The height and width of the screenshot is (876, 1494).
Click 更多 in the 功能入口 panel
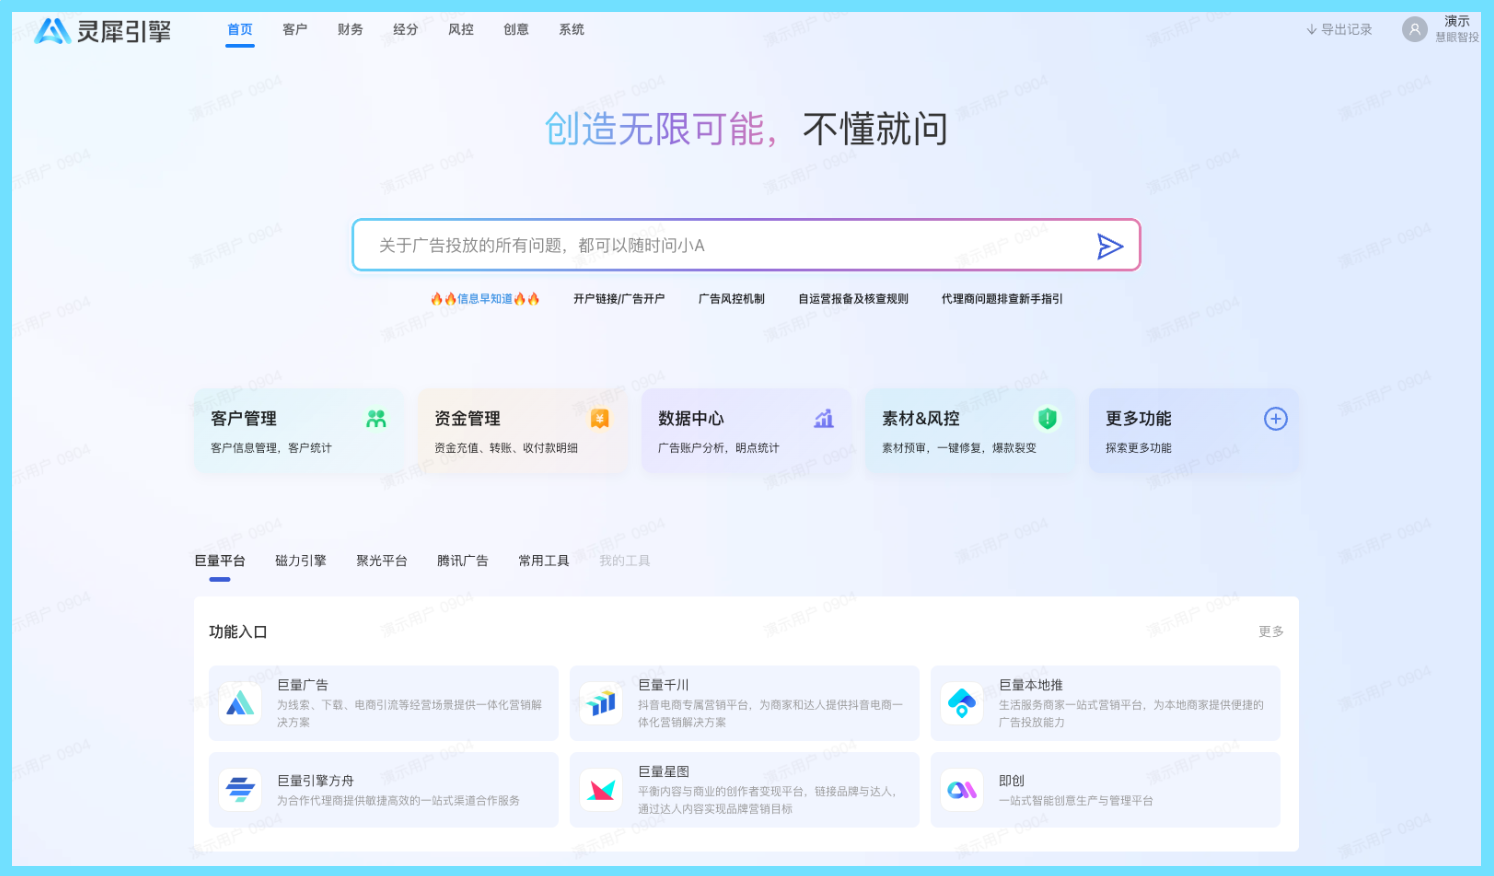click(x=1271, y=632)
